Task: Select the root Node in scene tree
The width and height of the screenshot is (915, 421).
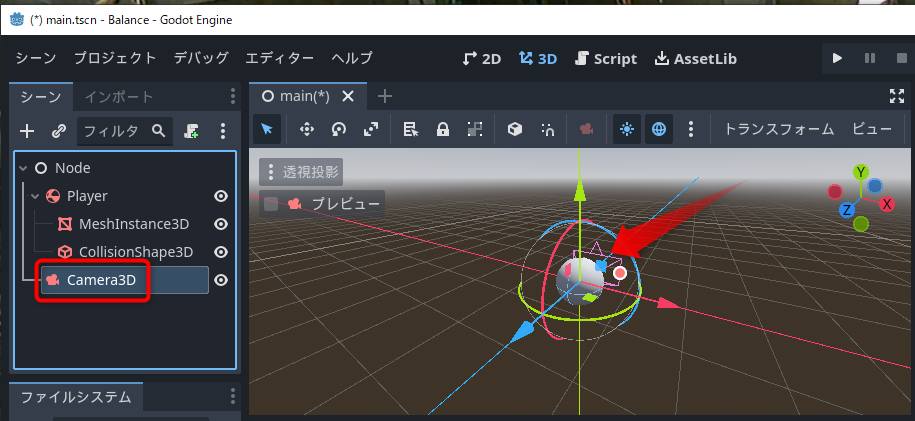Action: pos(73,168)
